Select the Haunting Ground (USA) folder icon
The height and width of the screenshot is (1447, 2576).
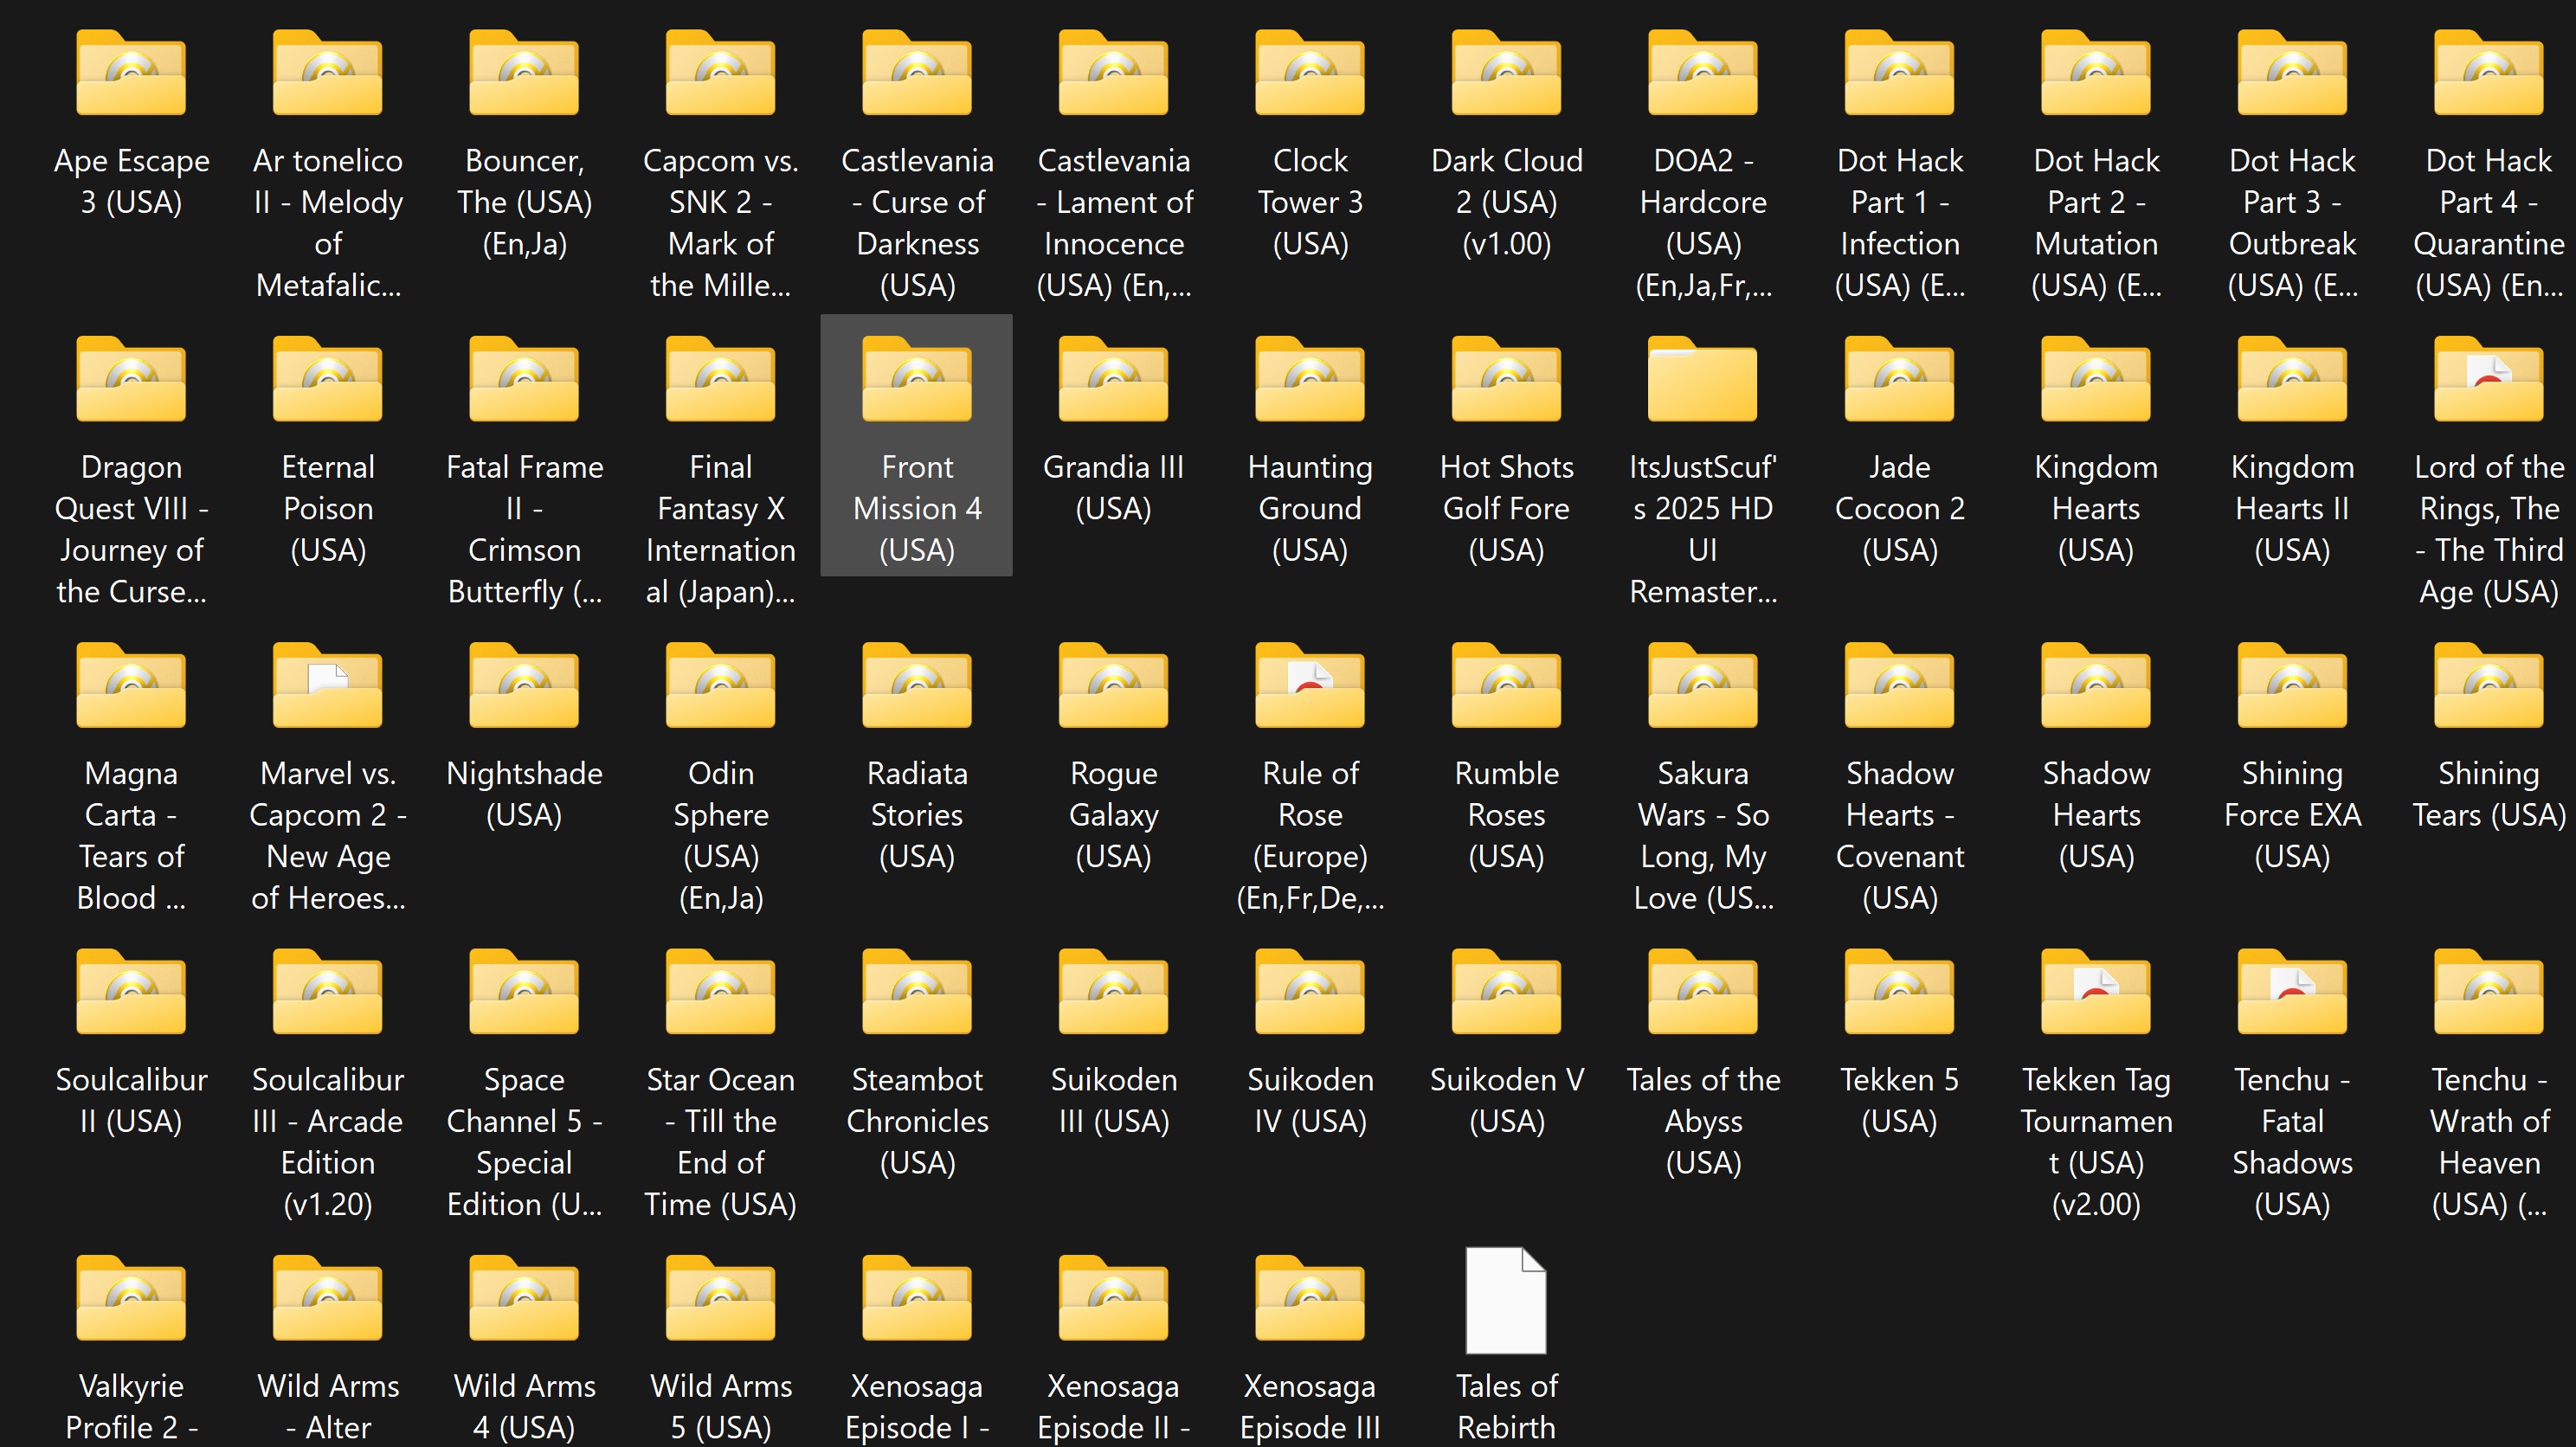tap(1310, 378)
